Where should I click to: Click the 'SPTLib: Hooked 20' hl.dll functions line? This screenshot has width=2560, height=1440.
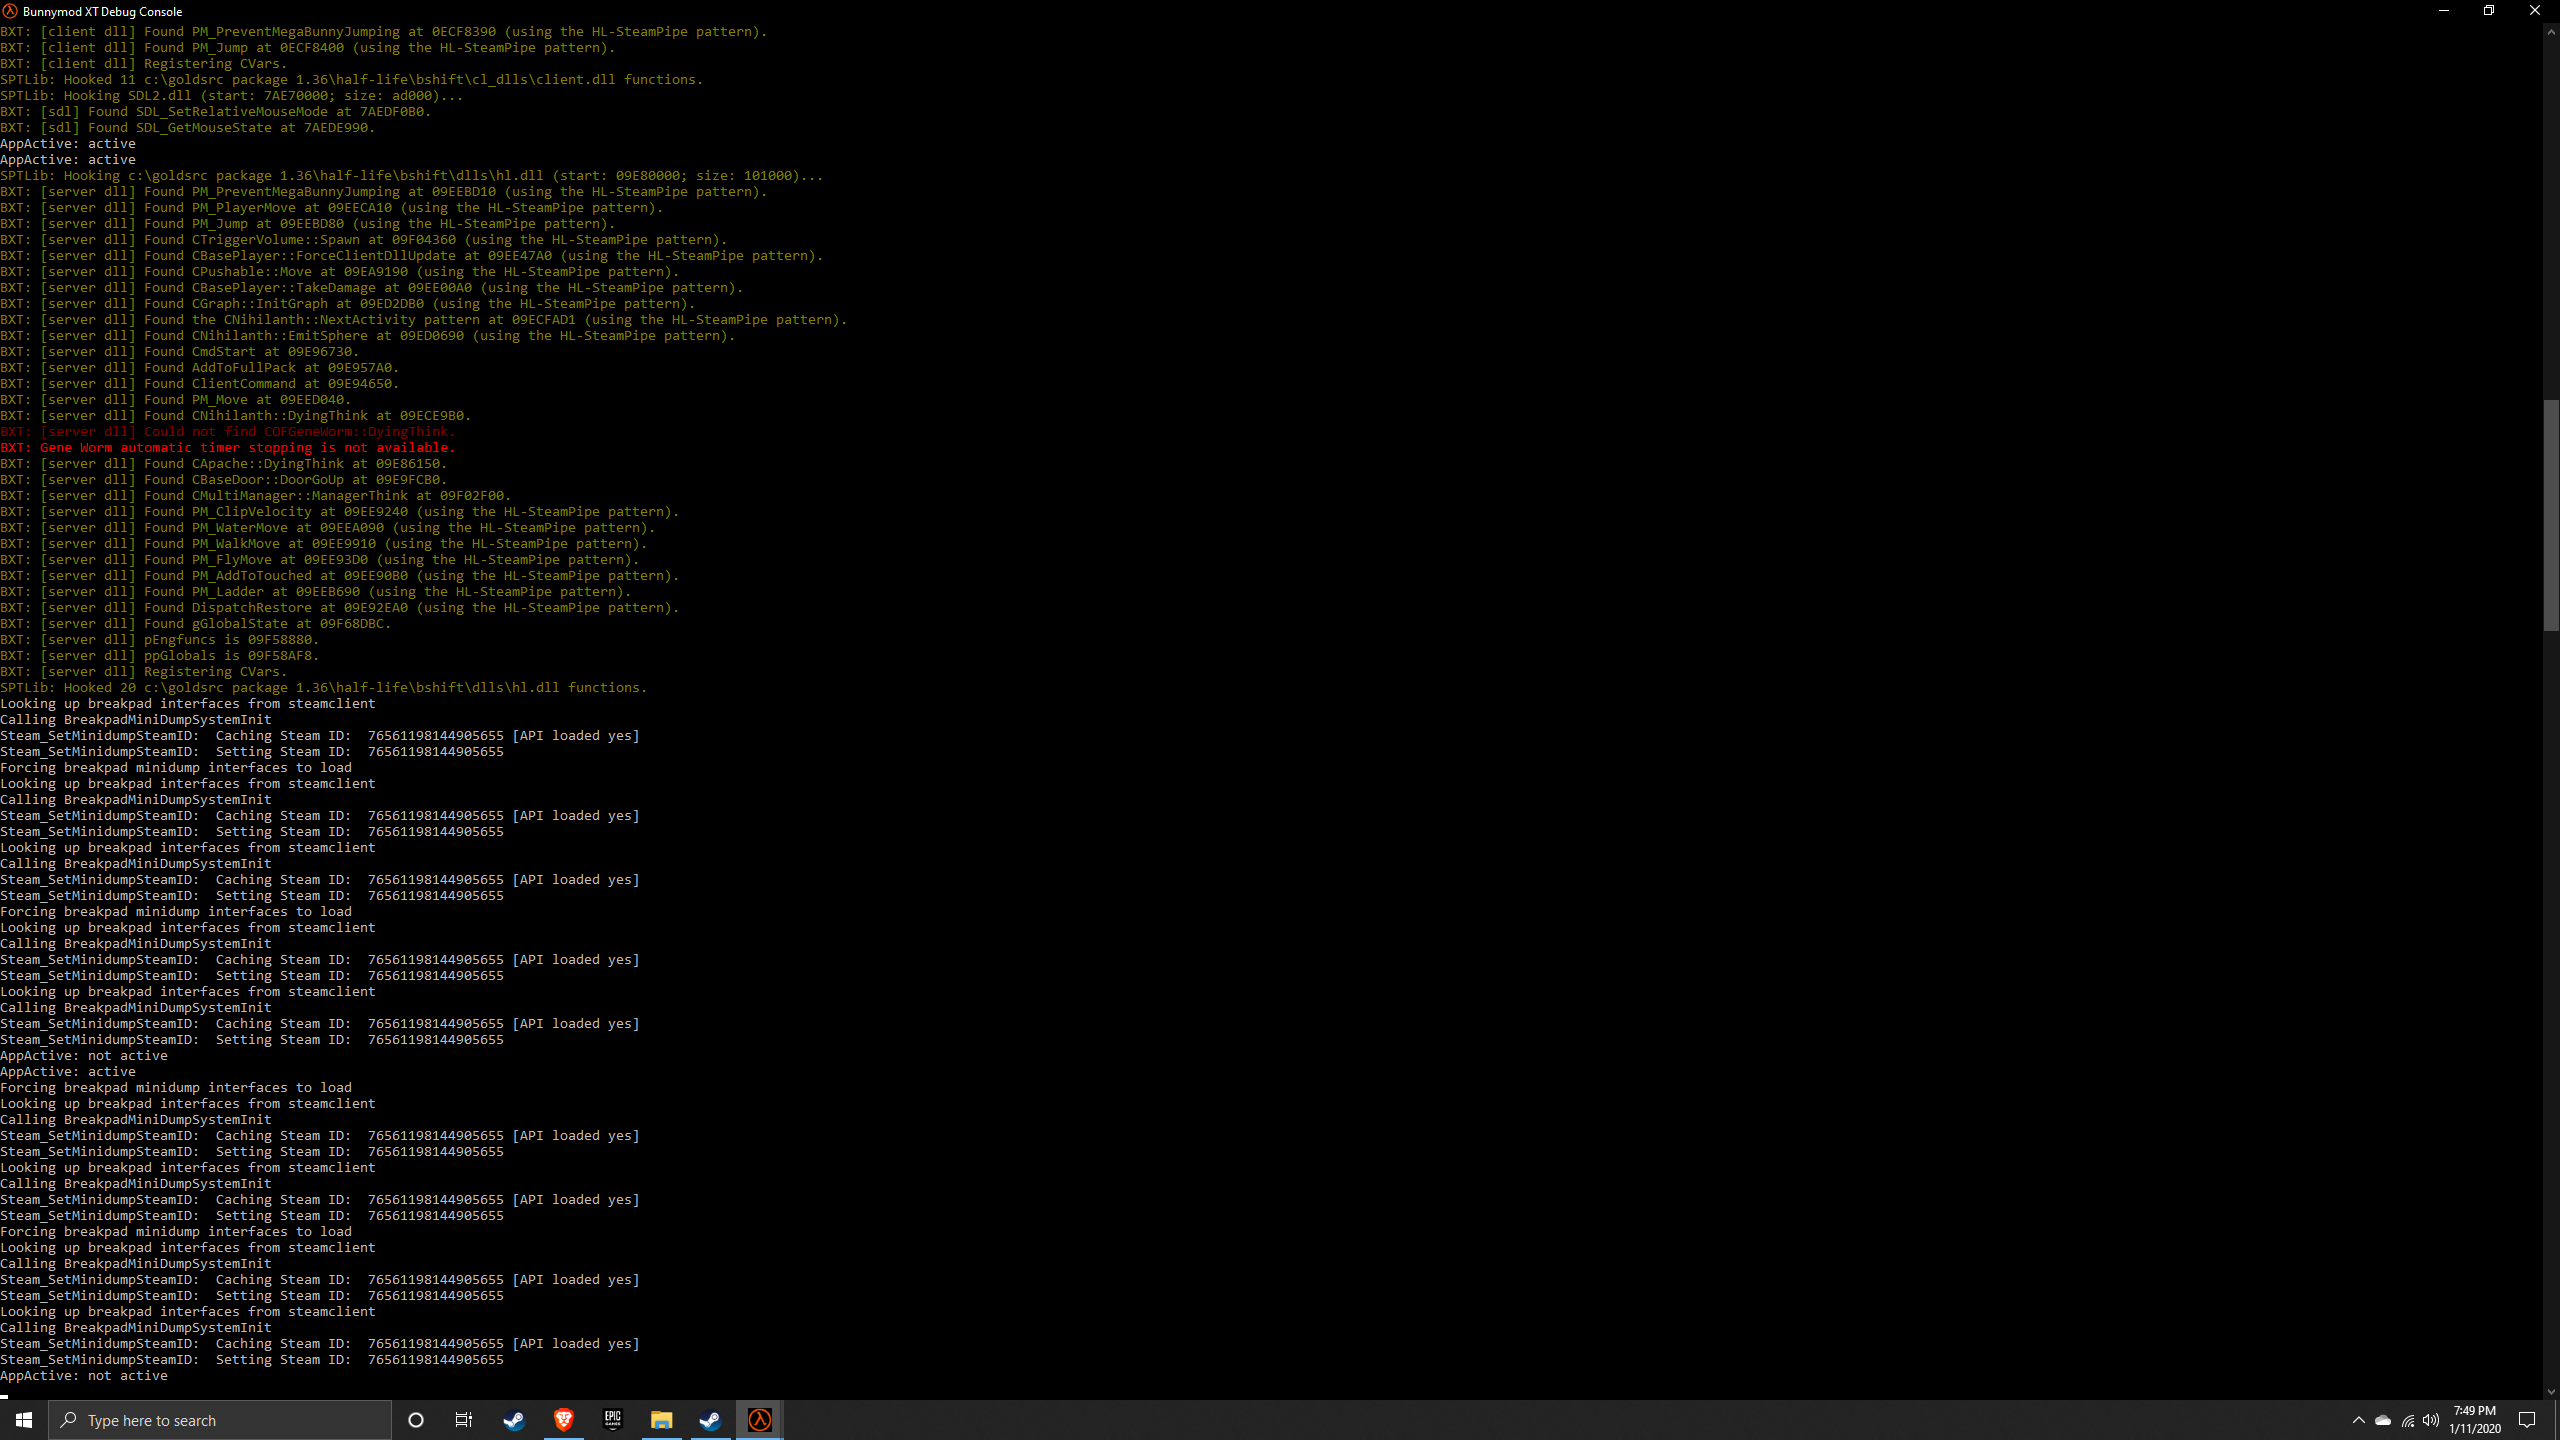click(x=324, y=688)
